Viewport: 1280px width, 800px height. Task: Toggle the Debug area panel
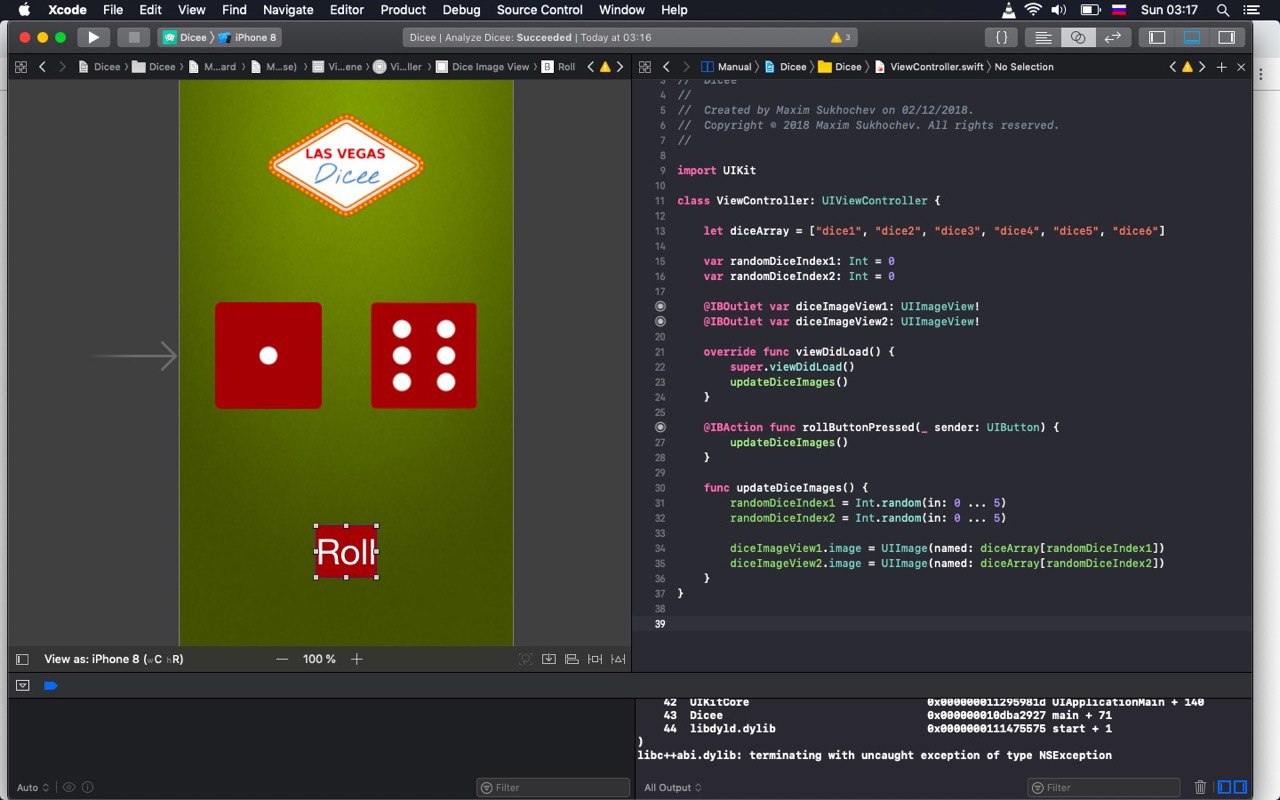(x=1191, y=37)
